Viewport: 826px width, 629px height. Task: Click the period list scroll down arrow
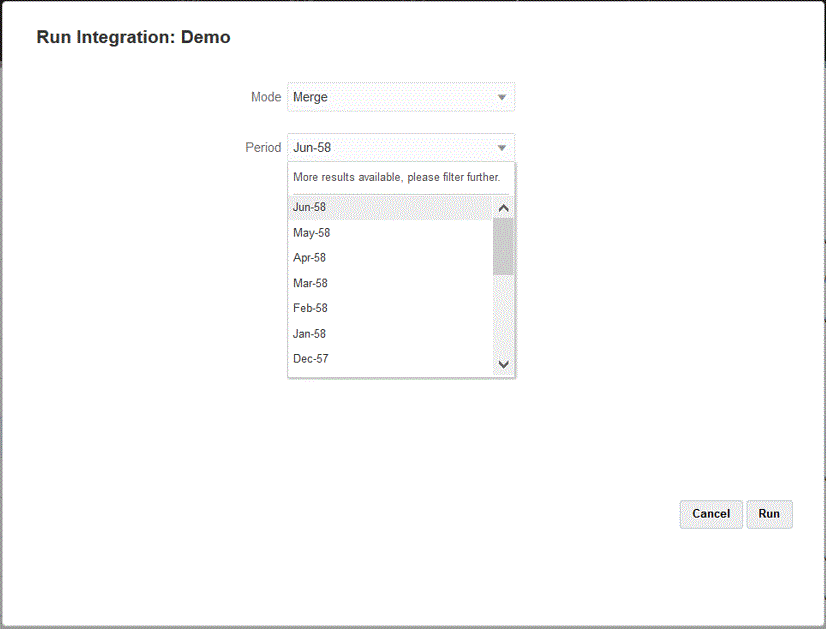(x=503, y=365)
